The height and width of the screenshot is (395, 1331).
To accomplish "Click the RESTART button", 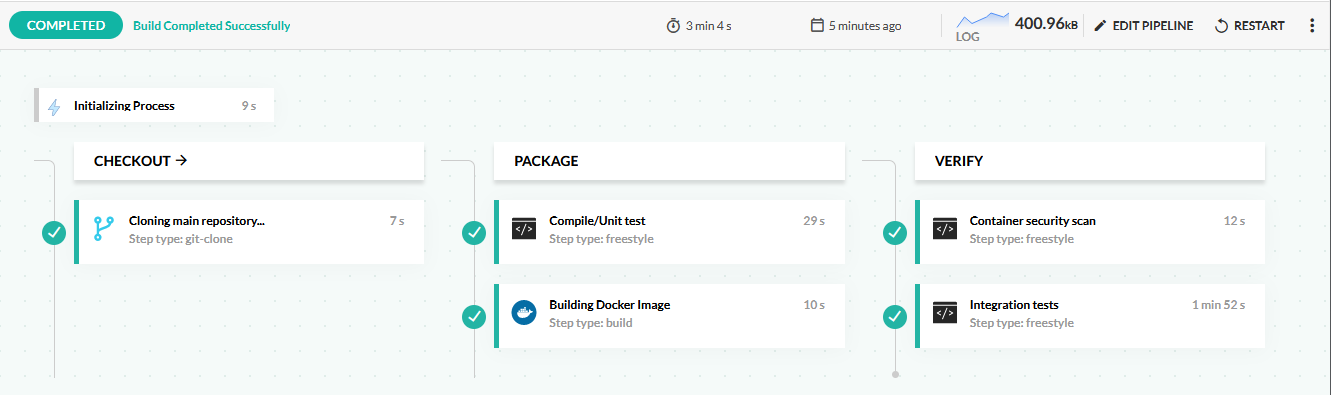I will pos(1249,26).
